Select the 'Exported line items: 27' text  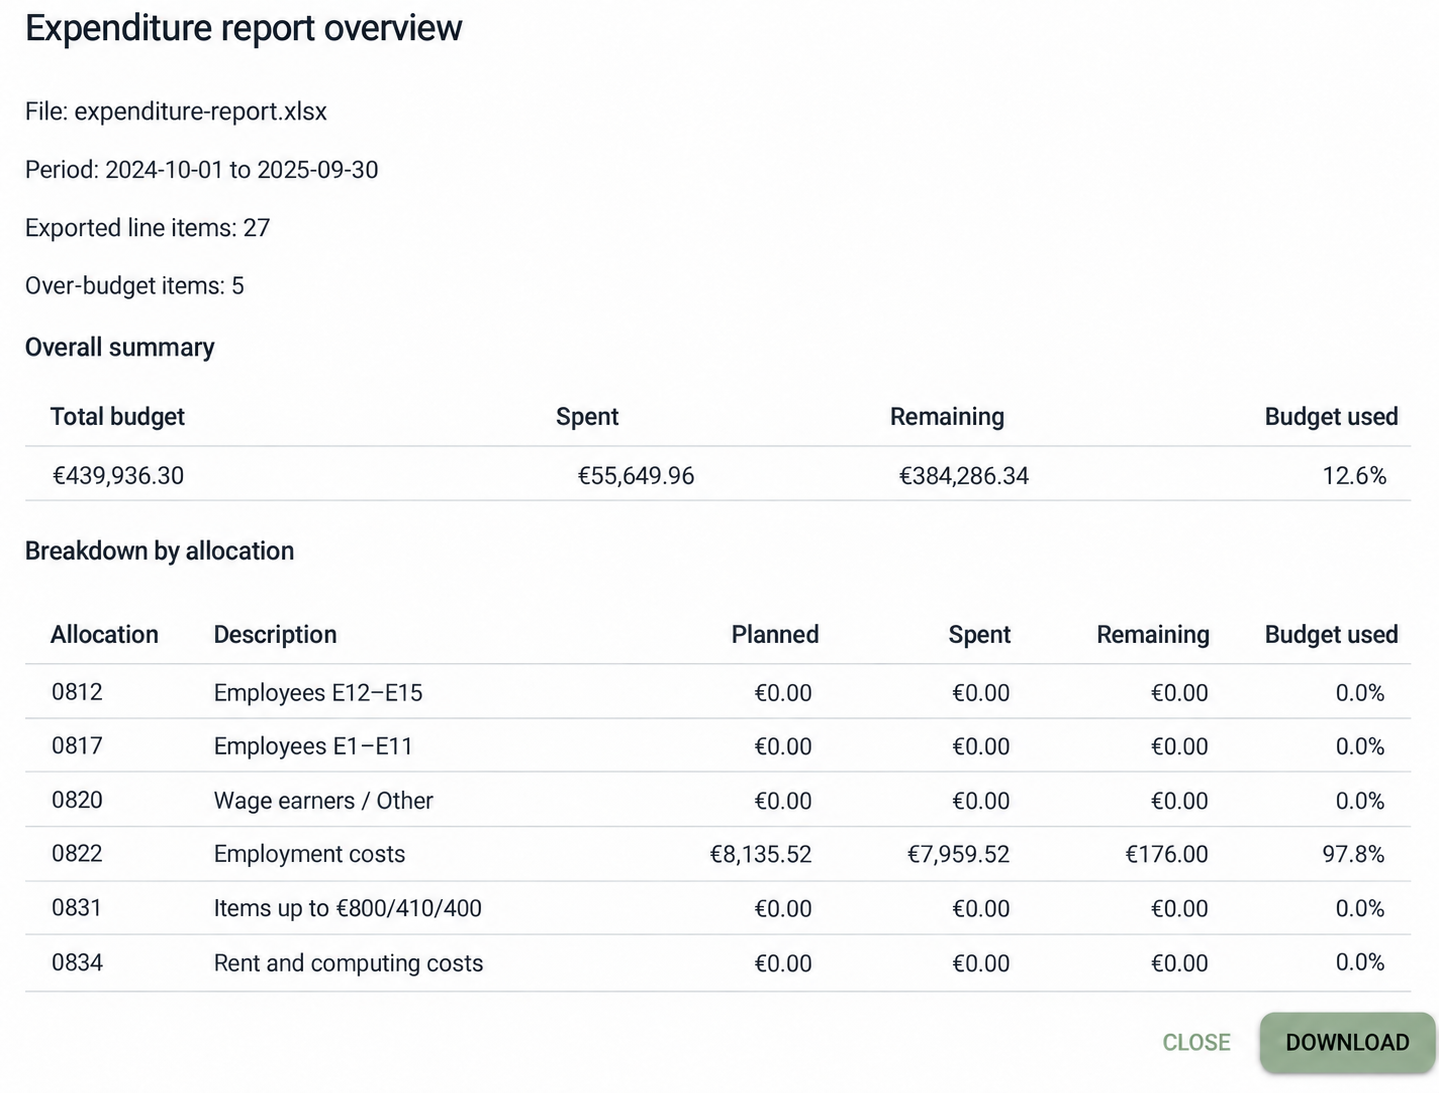coord(148,228)
